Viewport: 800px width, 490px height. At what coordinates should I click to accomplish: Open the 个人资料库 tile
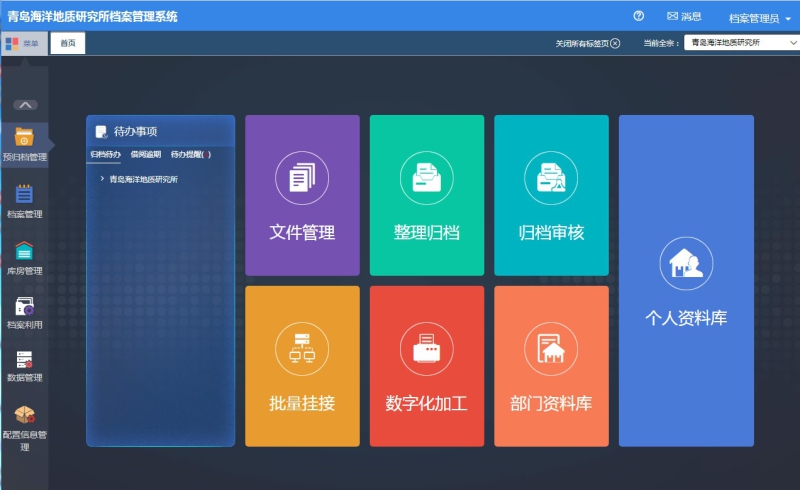pos(686,280)
